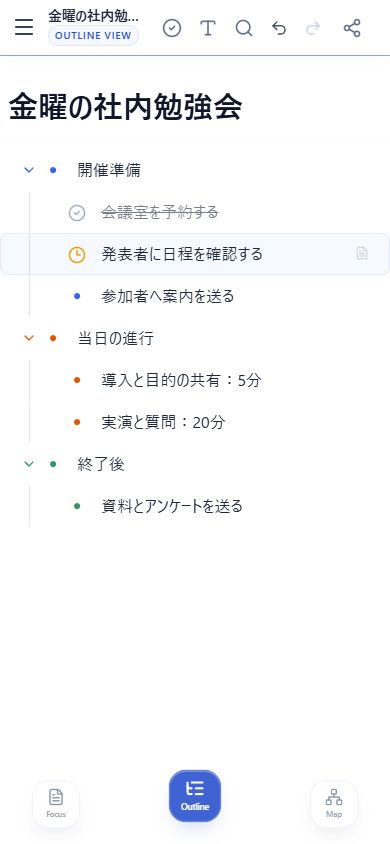The image size is (390, 844).
Task: Collapse the 開催準備 section
Action: tap(29, 170)
